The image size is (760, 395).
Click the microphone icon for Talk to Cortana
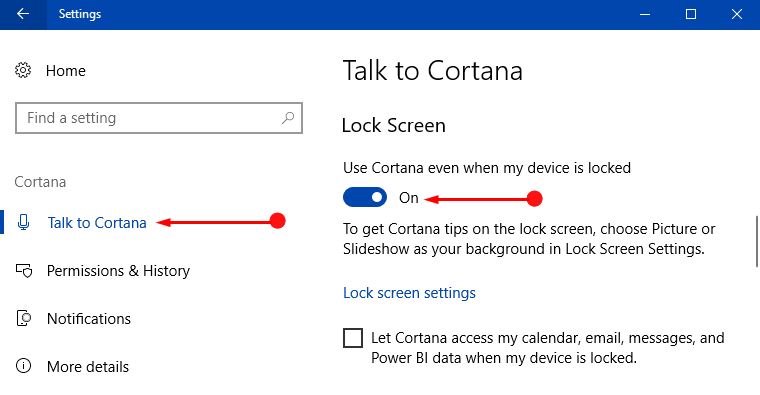coord(23,222)
